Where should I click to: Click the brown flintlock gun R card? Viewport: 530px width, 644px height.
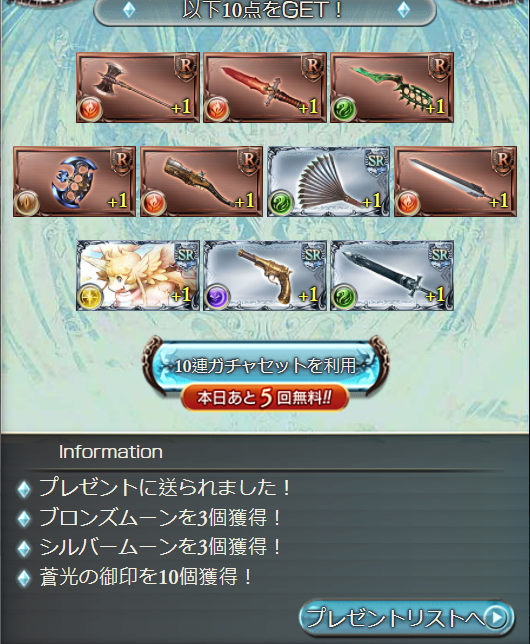(201, 182)
